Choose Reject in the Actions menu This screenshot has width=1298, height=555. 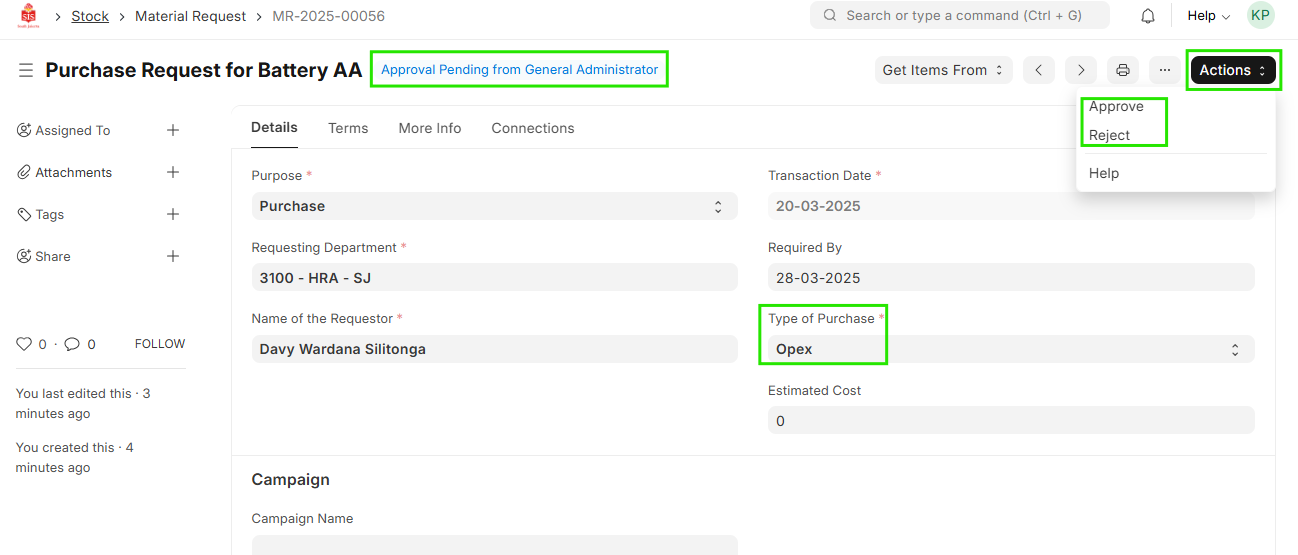tap(1109, 136)
